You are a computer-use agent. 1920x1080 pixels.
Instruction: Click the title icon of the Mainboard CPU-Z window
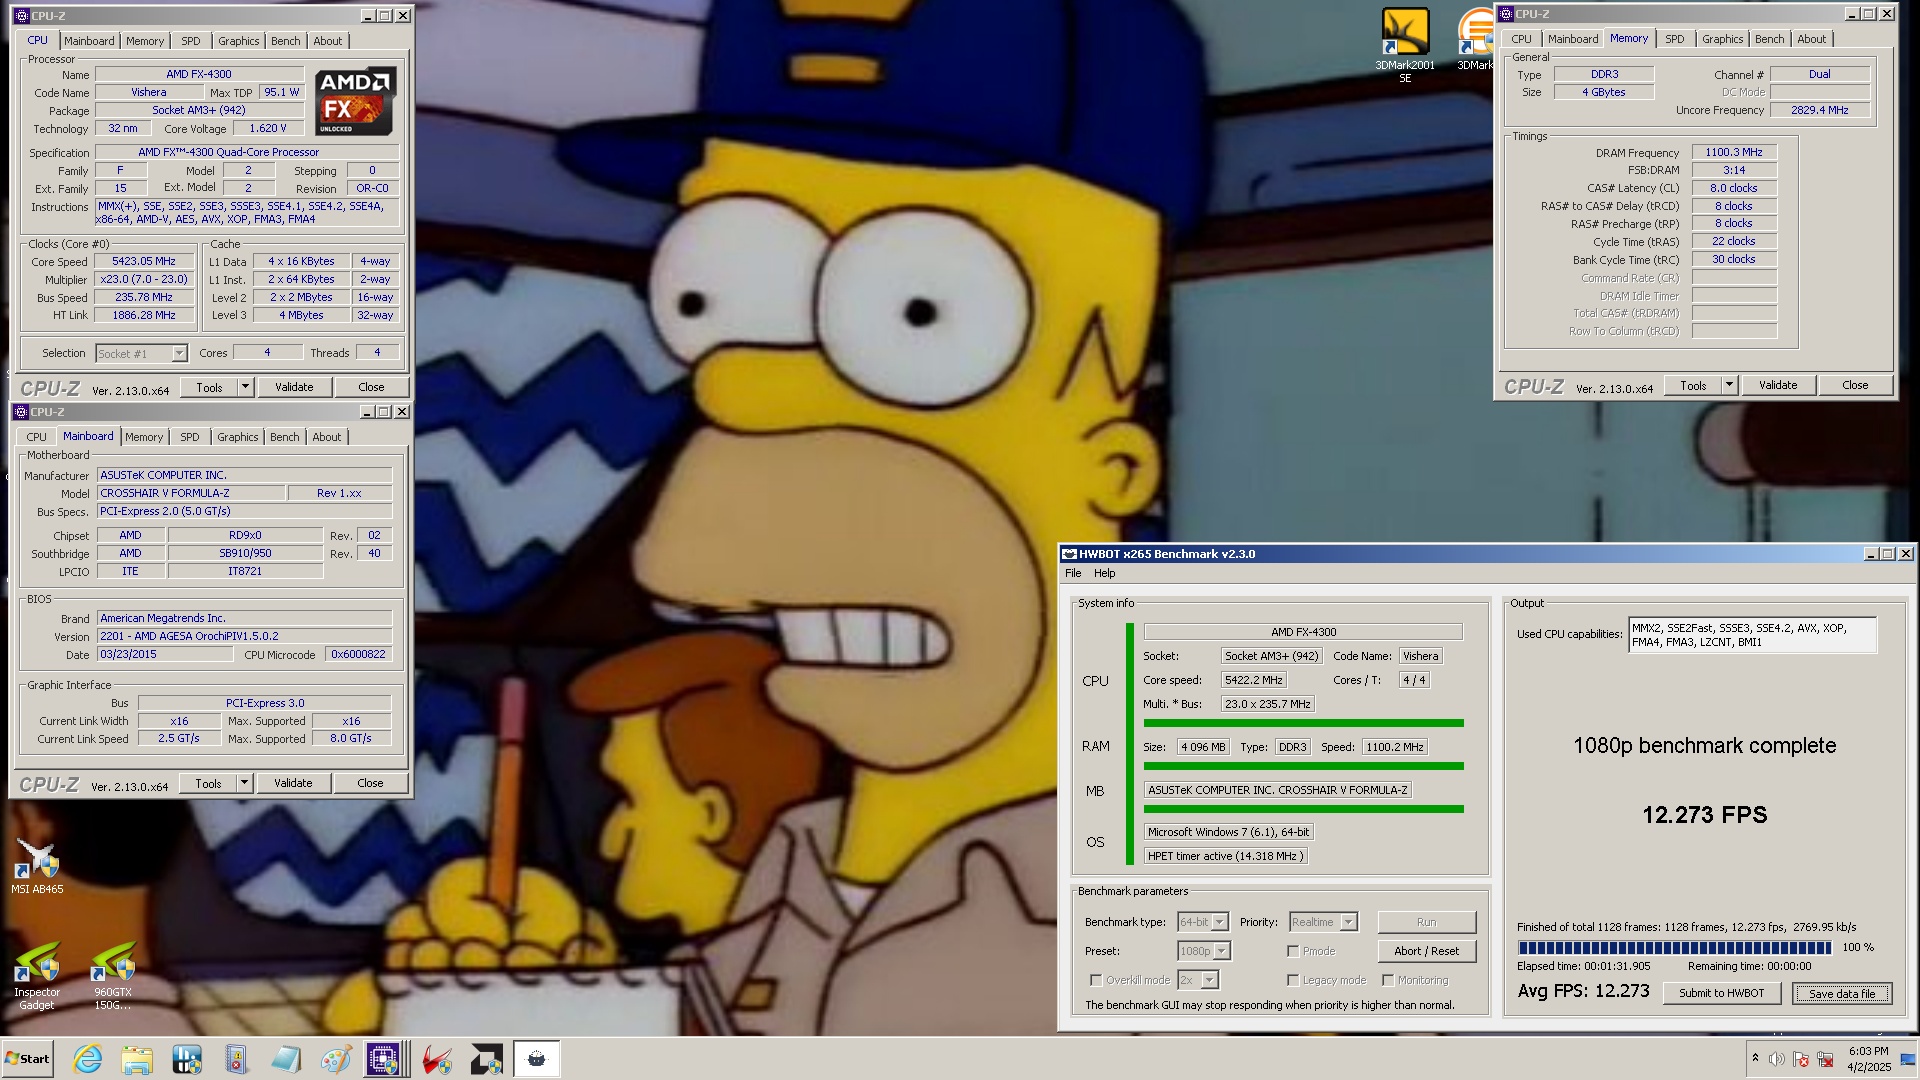[x=21, y=412]
